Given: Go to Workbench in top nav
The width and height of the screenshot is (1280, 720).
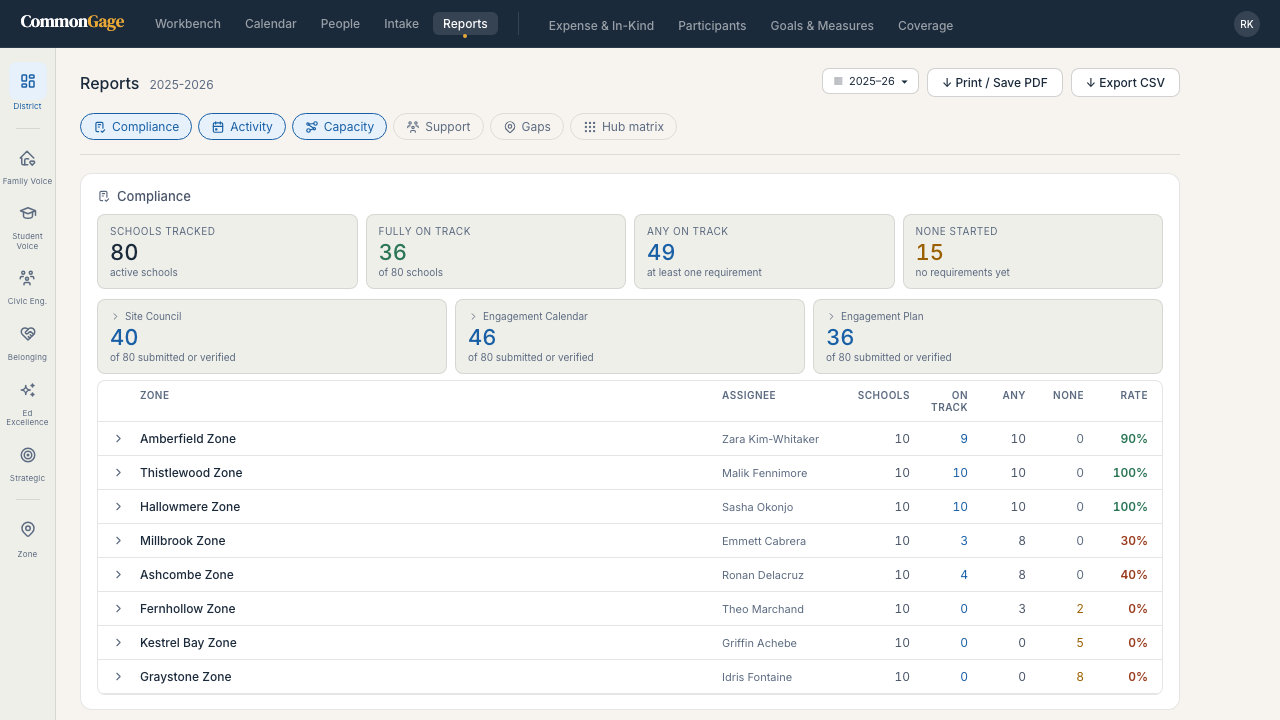Looking at the screenshot, I should 188,24.
